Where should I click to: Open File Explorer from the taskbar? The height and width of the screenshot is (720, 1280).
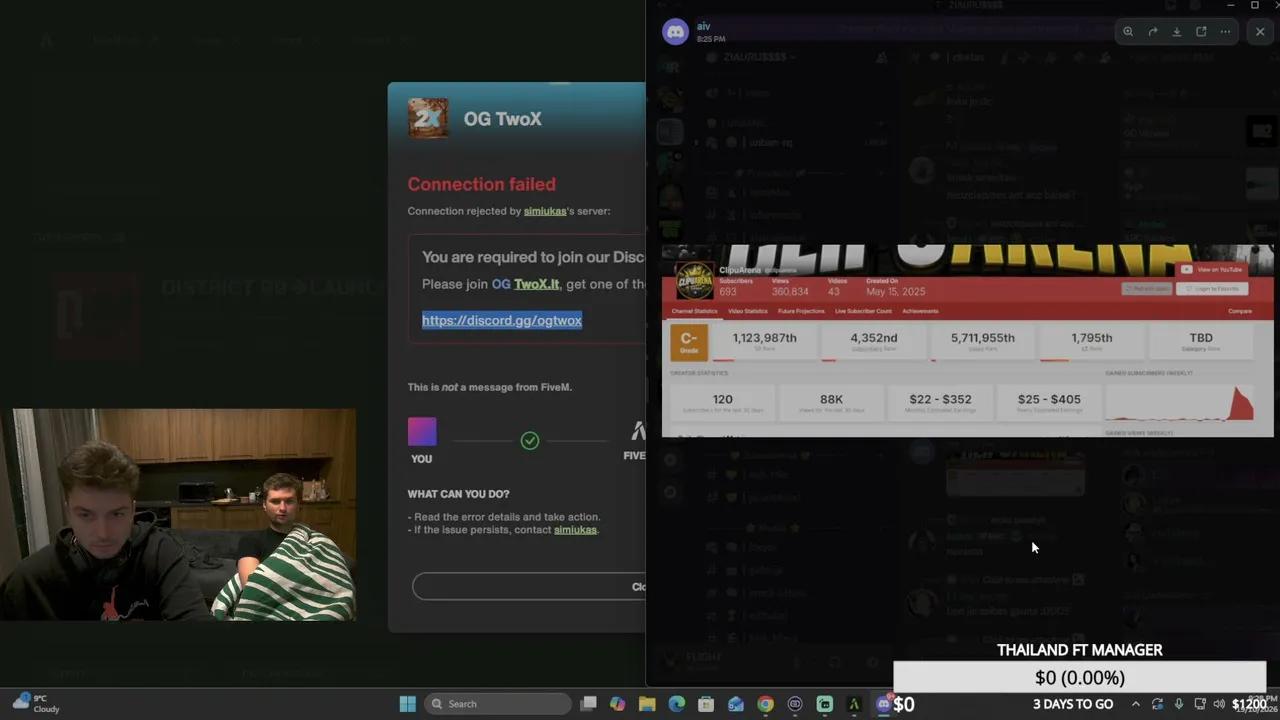pos(647,704)
